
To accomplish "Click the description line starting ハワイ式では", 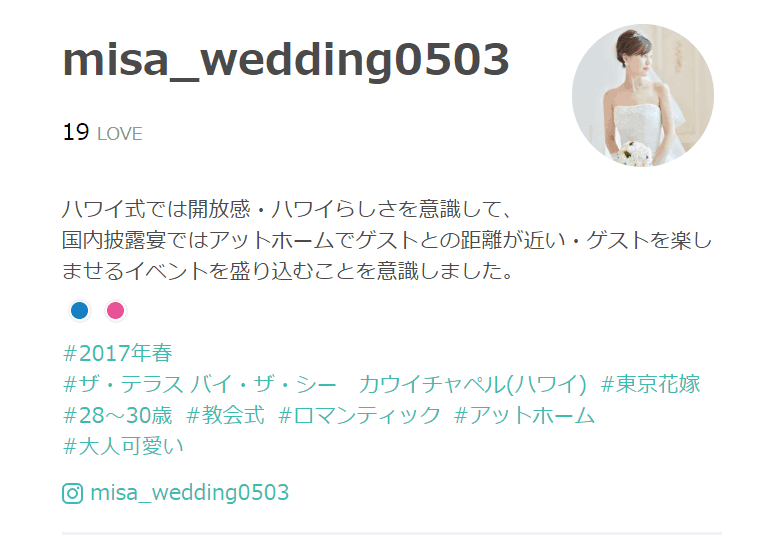I will [287, 209].
